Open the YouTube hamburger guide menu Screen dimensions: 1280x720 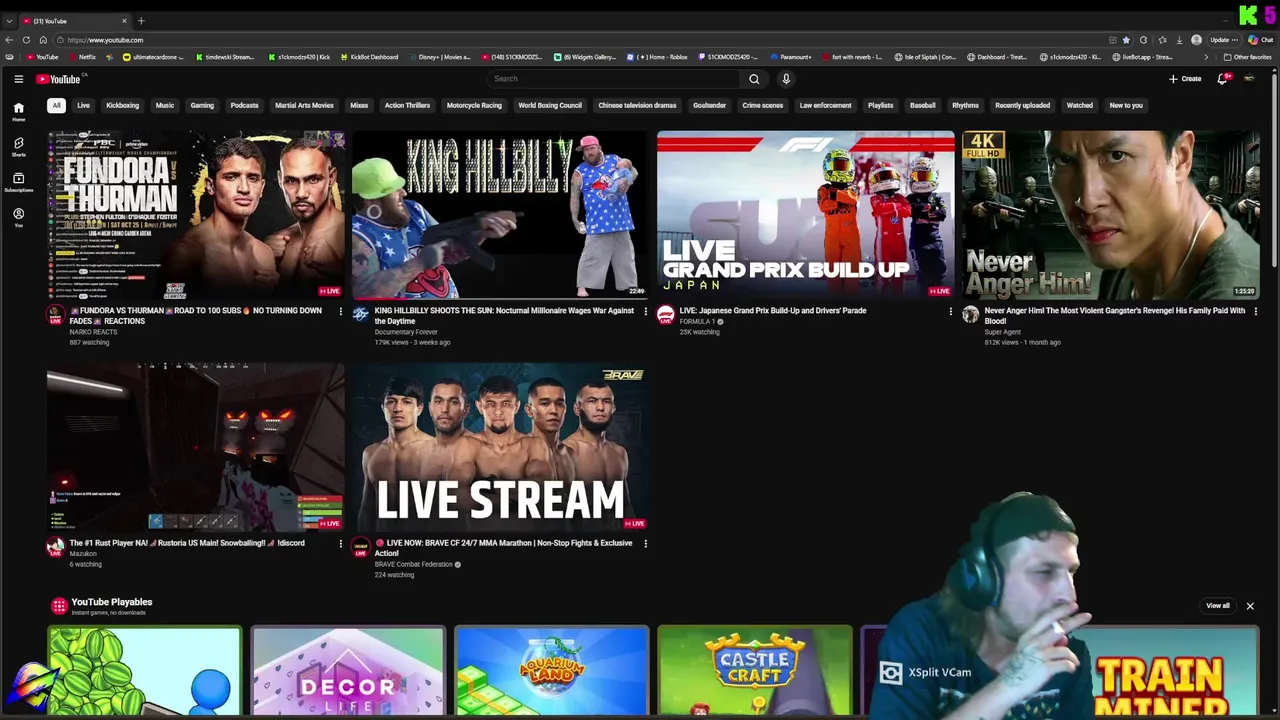point(18,79)
